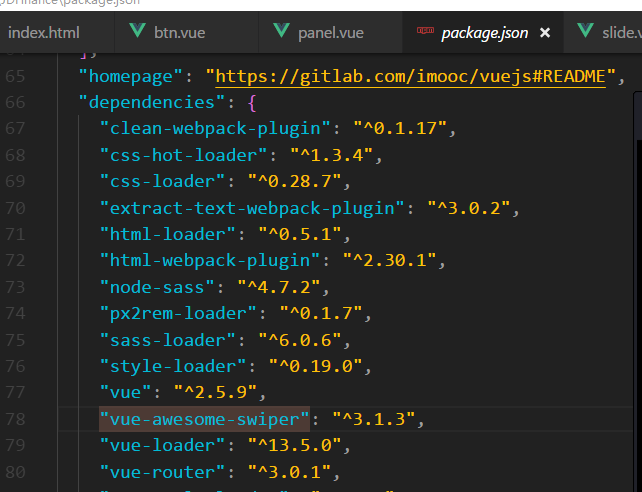Viewport: 642px width, 492px height.
Task: Click the "^0.1.17" version value
Action: pos(400,129)
